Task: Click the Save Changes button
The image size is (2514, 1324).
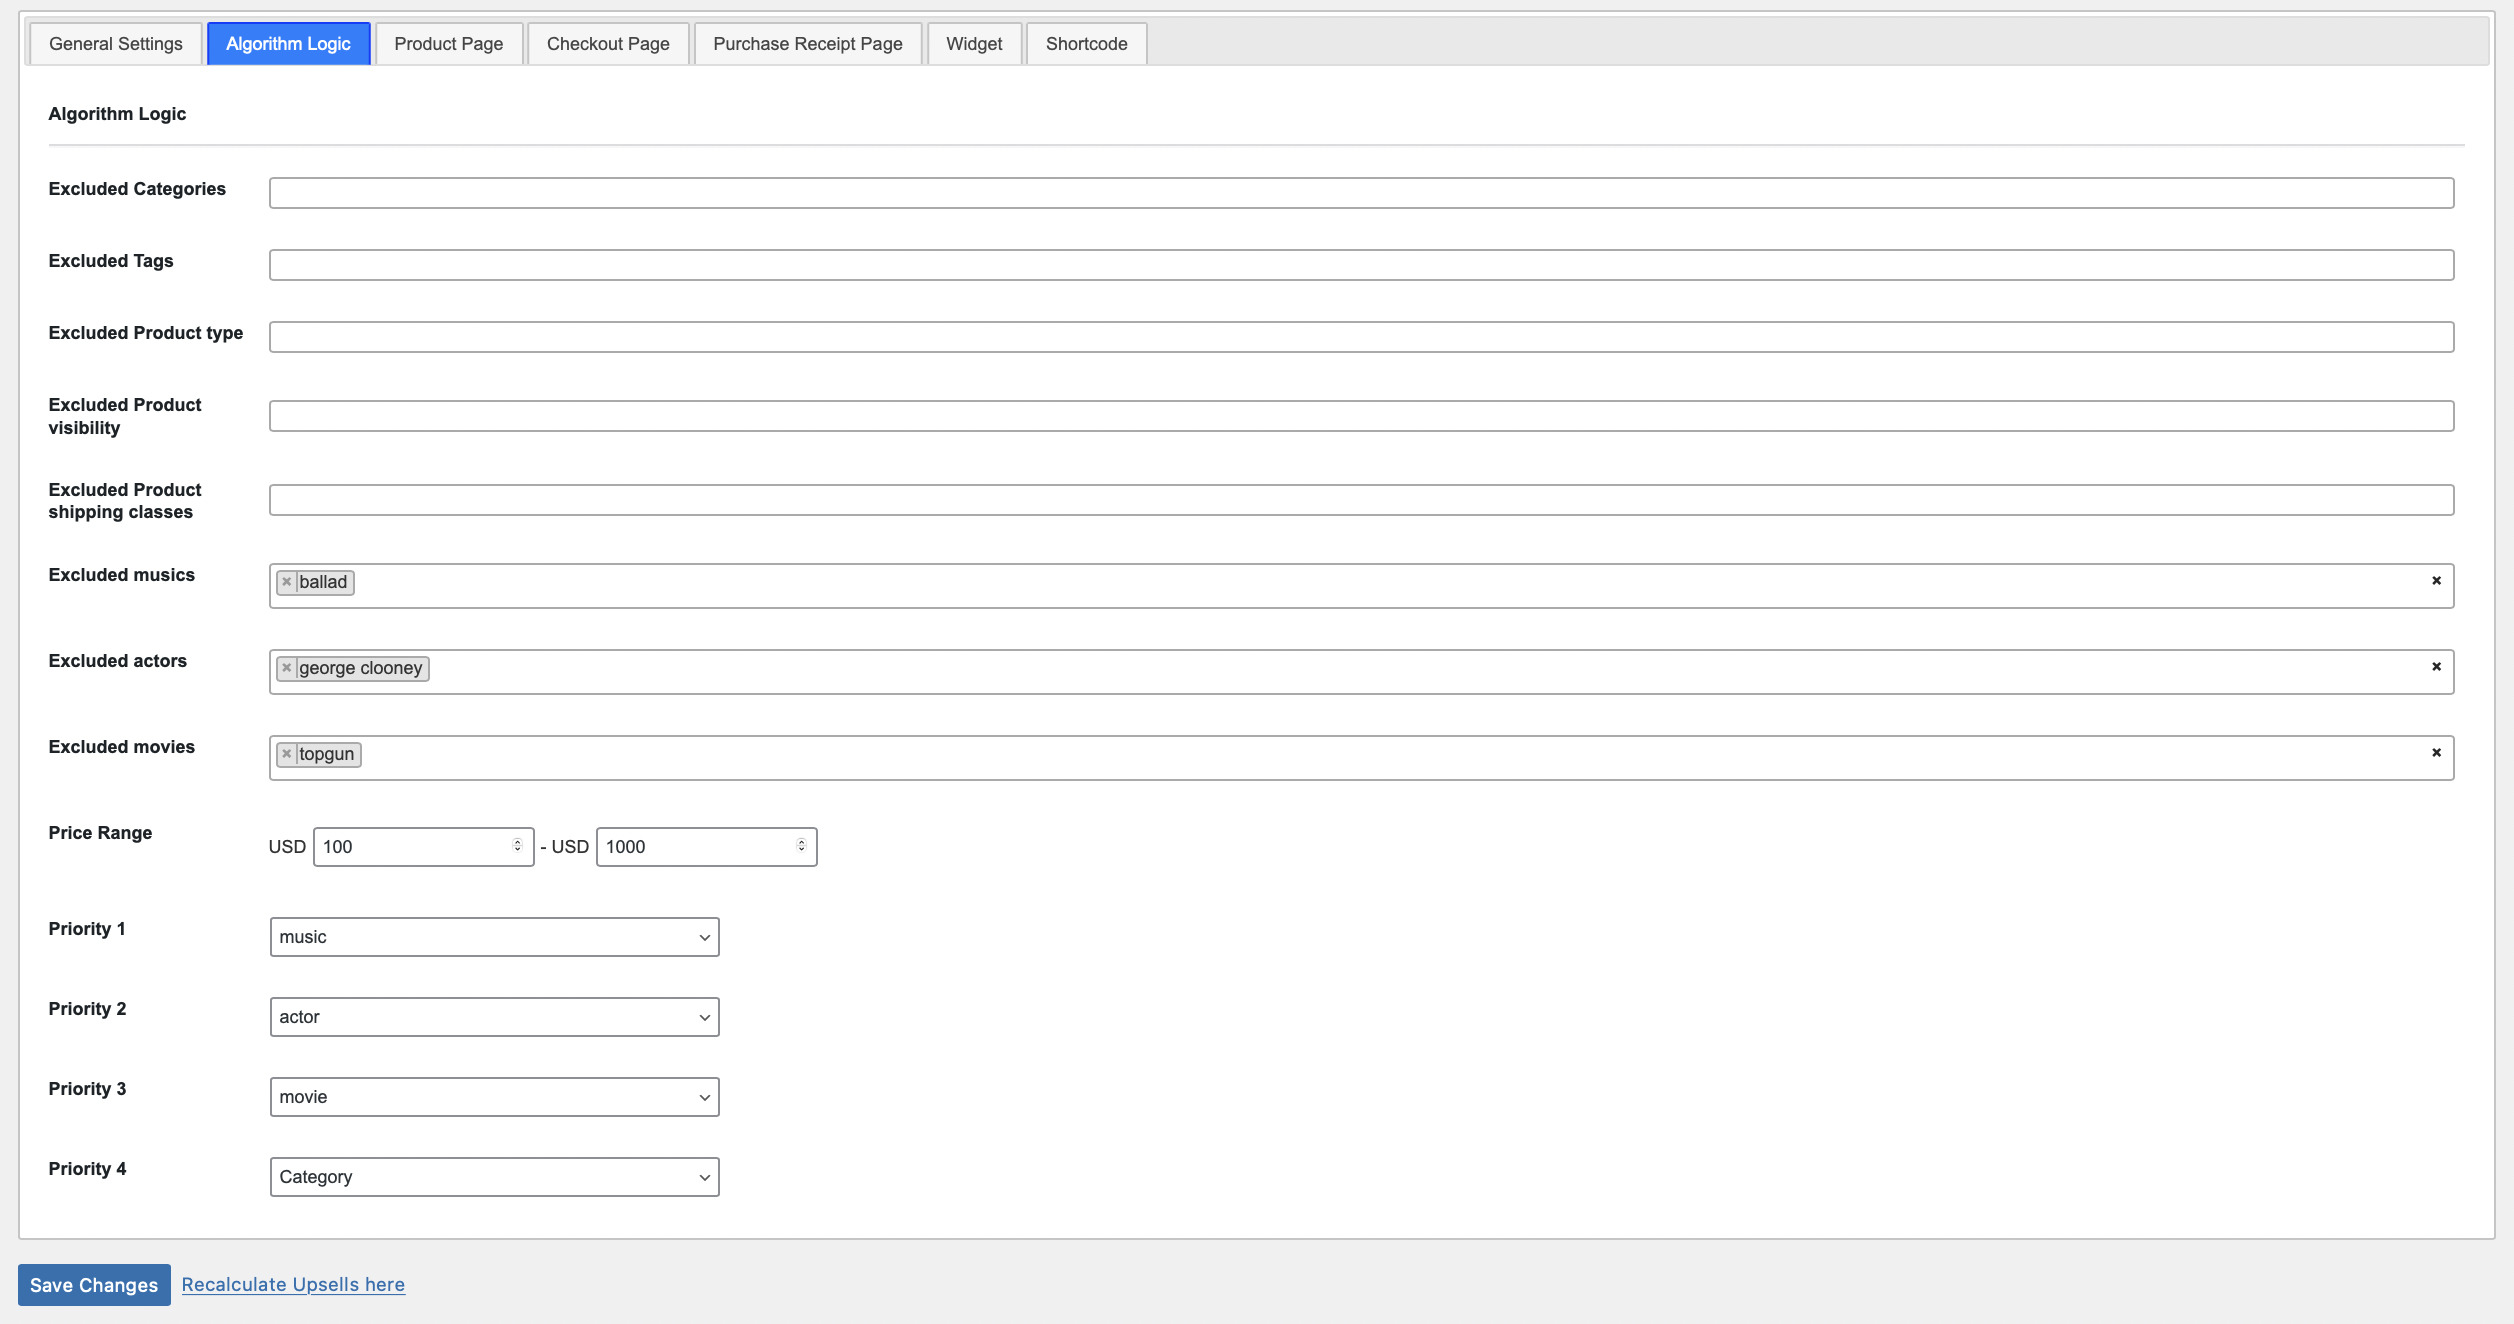Action: tap(94, 1285)
